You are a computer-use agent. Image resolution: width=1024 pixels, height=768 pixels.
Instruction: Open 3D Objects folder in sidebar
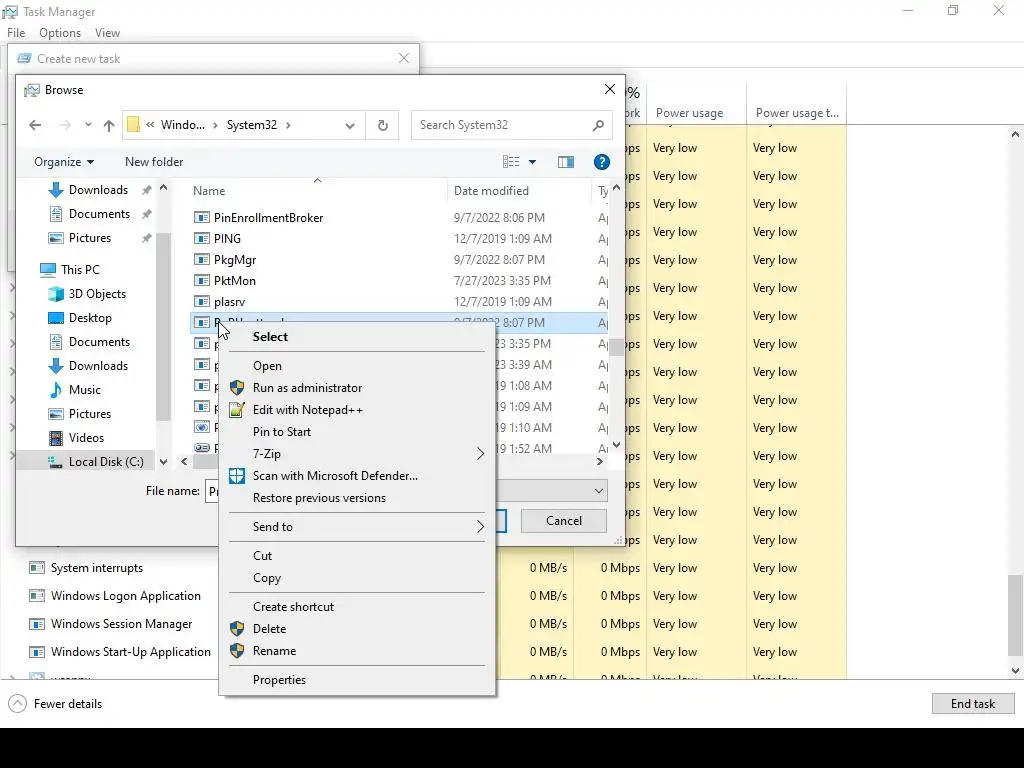[x=97, y=294]
